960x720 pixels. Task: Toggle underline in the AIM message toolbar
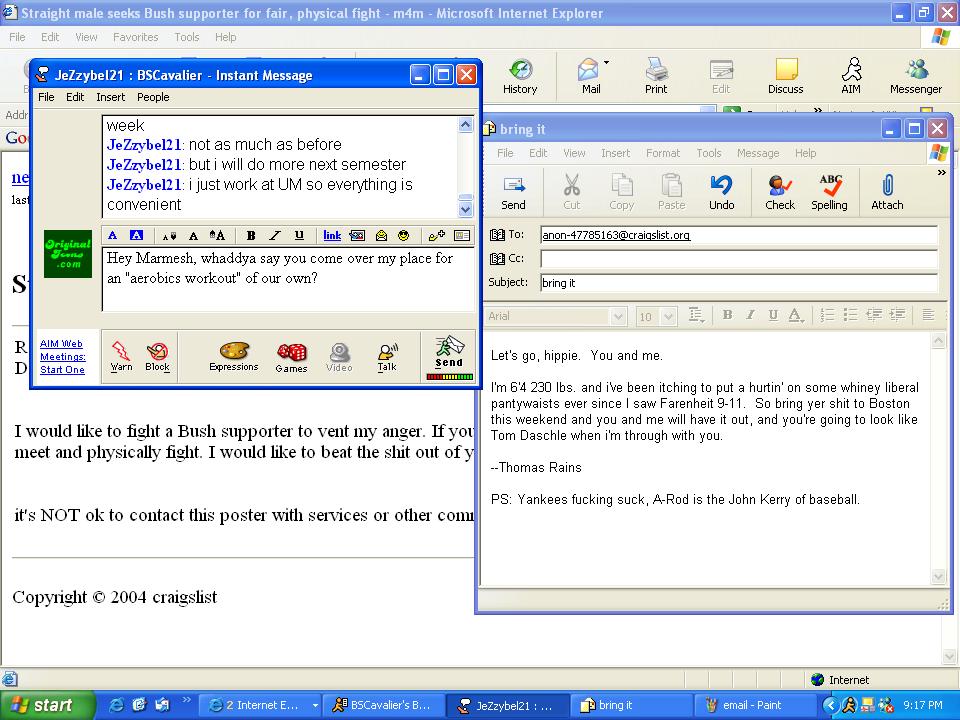coord(299,236)
